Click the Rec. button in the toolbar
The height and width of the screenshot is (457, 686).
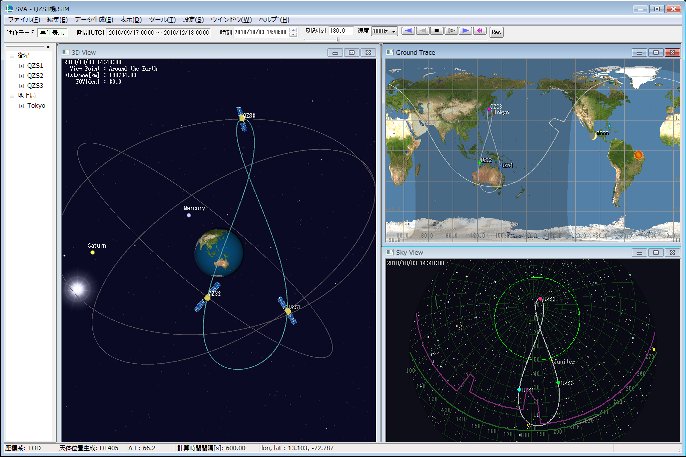(x=497, y=32)
